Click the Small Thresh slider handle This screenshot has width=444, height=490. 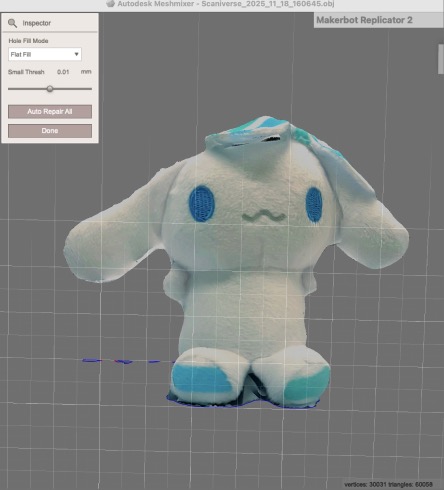[50, 89]
